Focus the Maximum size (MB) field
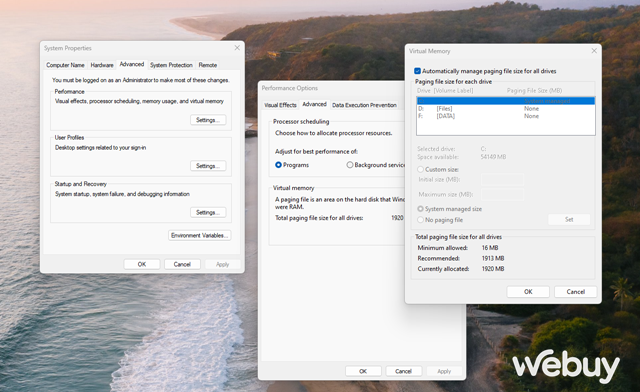 (x=502, y=194)
